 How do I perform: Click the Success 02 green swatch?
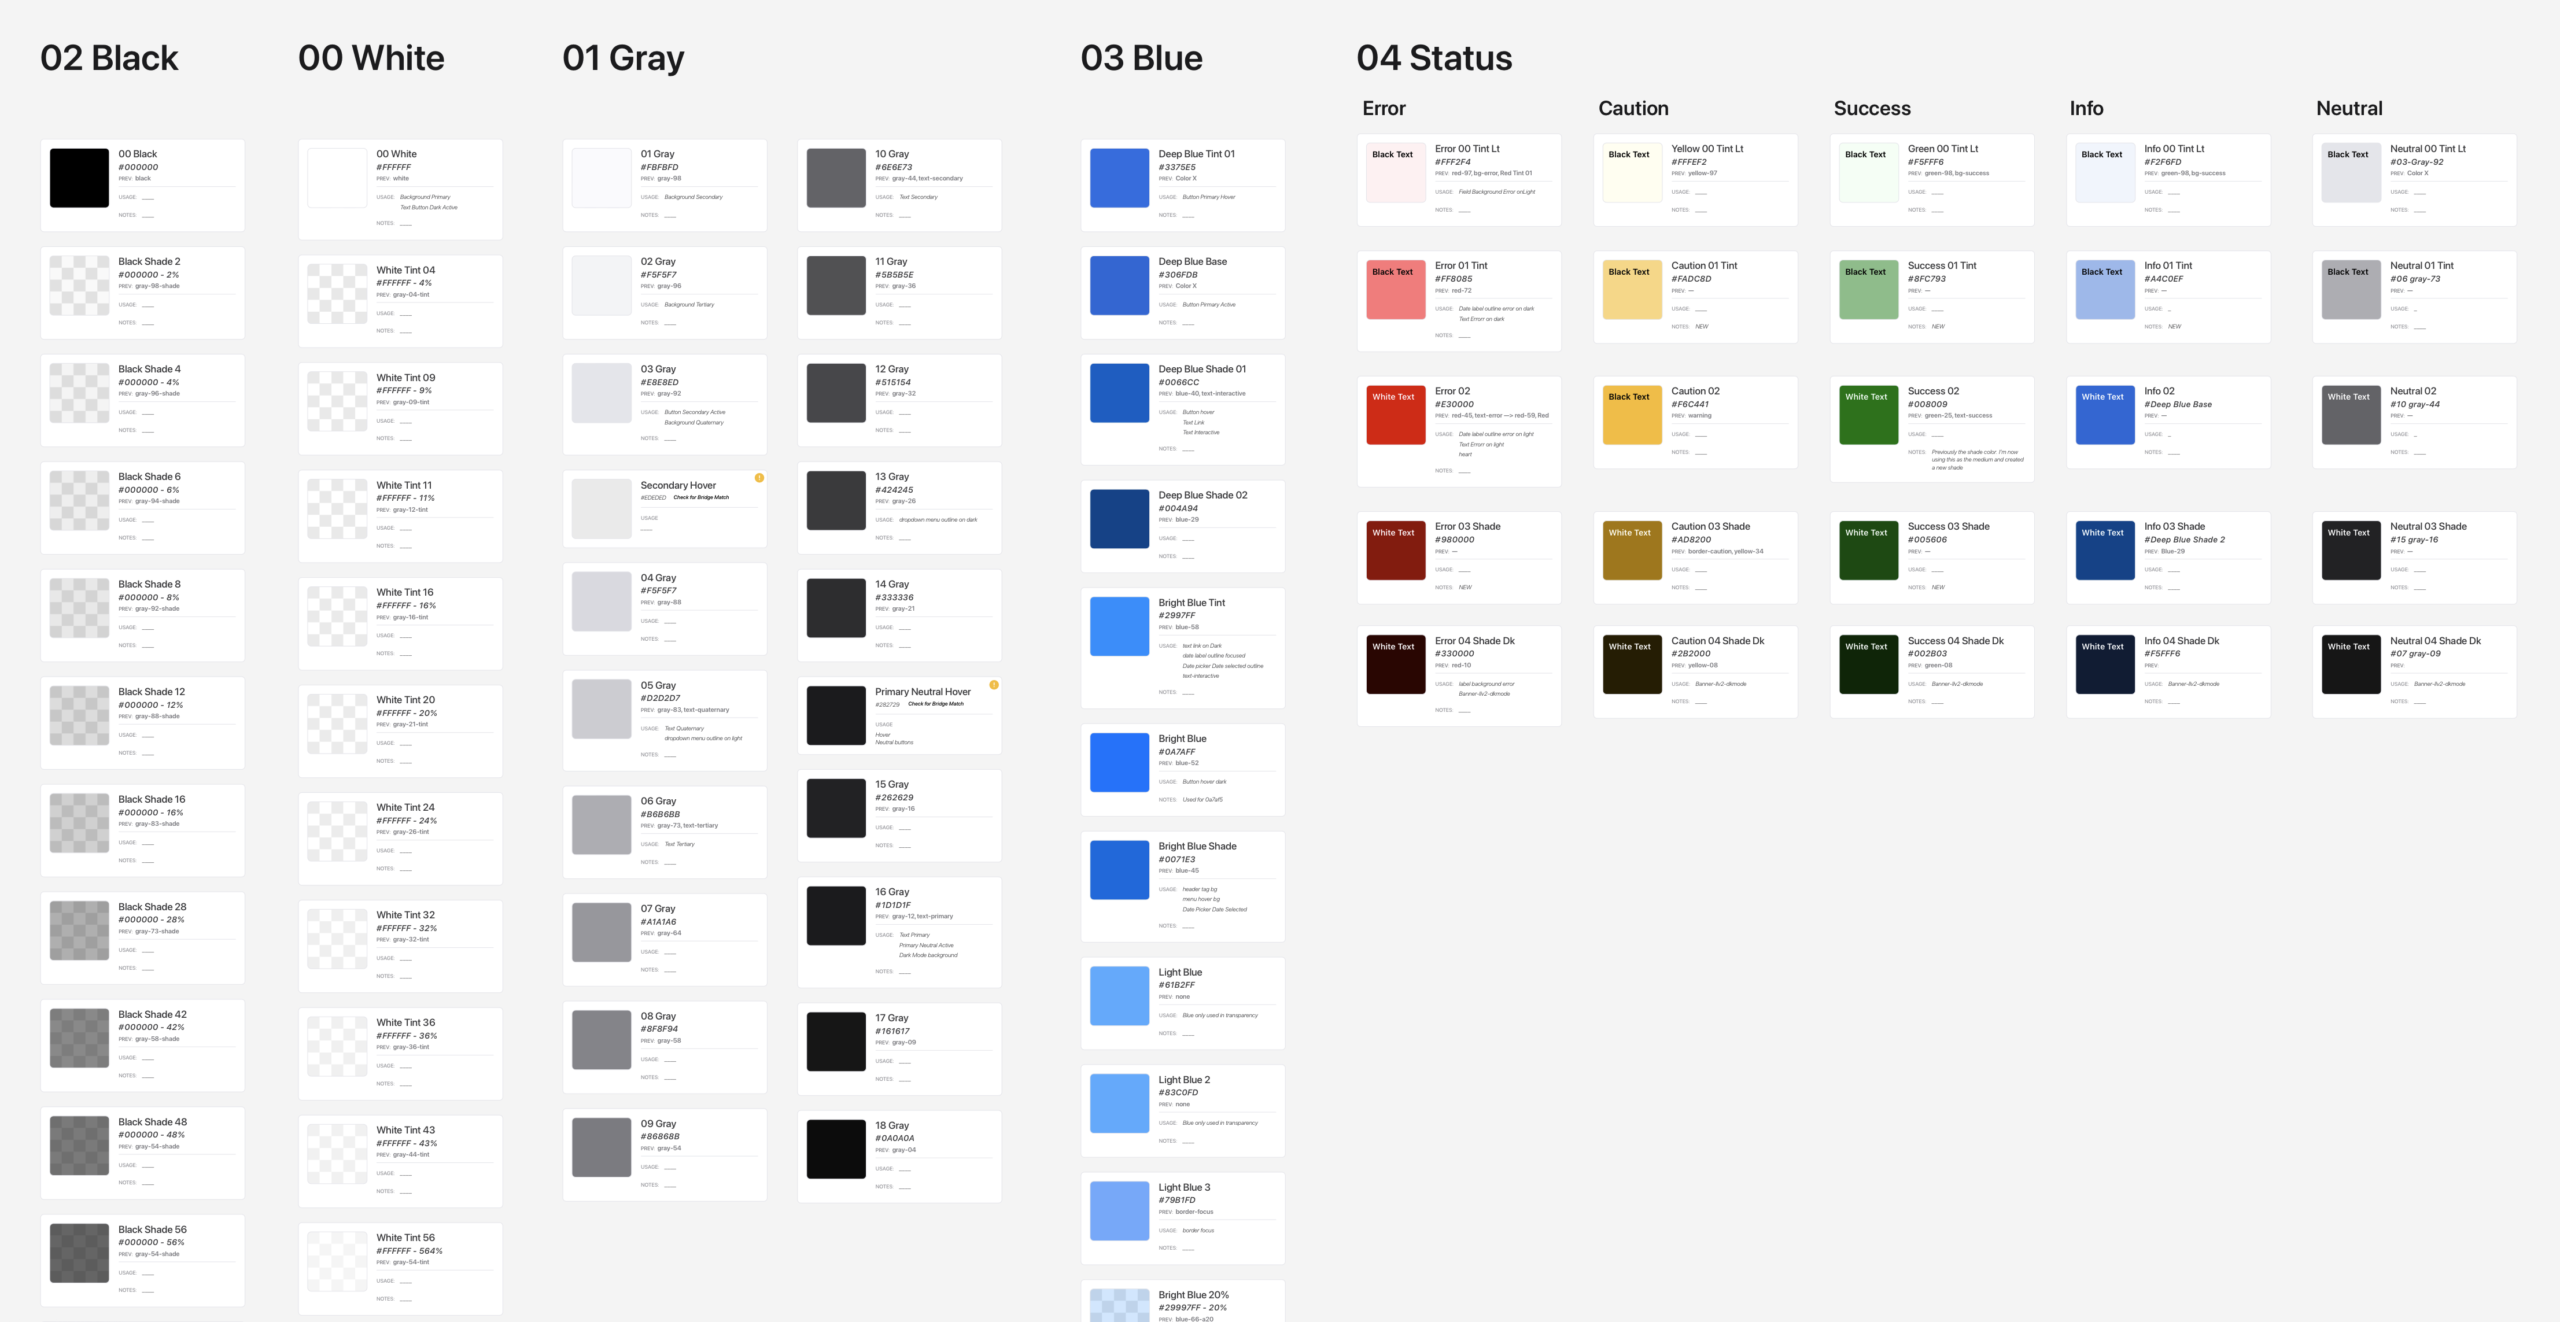pyautogui.click(x=1867, y=414)
